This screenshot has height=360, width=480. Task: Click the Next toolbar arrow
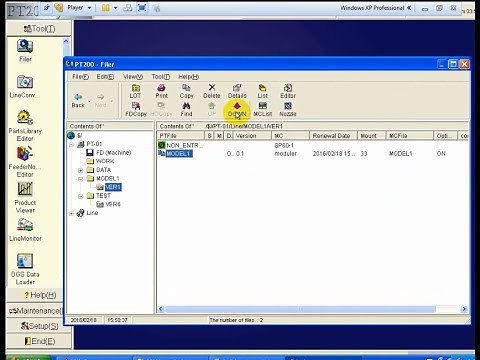(100, 100)
